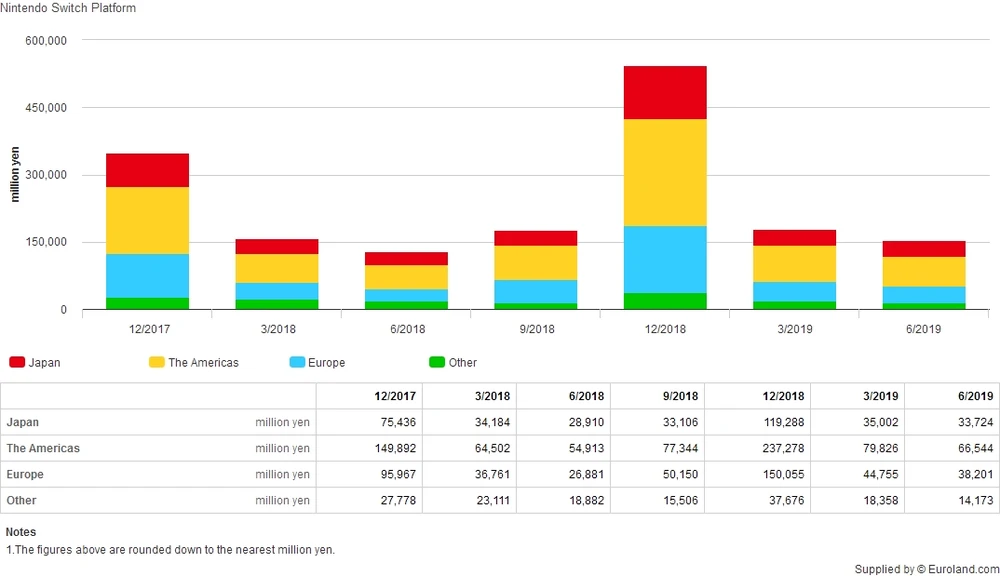Image resolution: width=1000 pixels, height=576 pixels.
Task: Hide the Europe series via the legend
Action: (x=327, y=362)
